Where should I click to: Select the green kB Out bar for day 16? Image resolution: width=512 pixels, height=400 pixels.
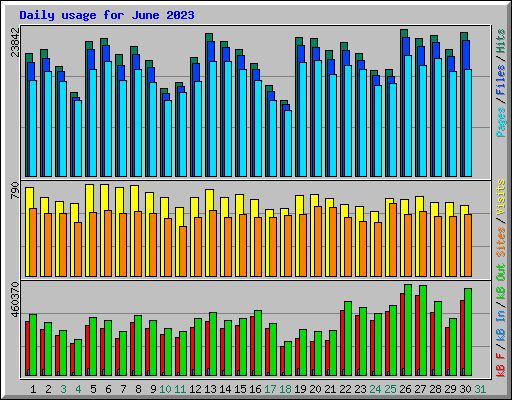(258, 343)
